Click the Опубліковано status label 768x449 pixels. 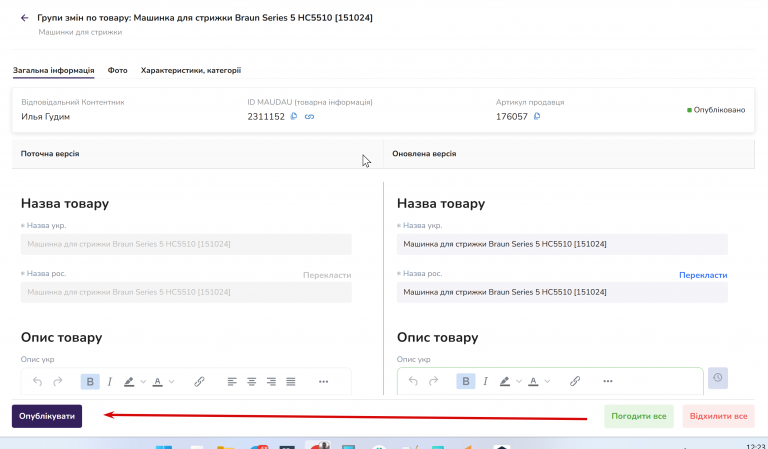pyautogui.click(x=716, y=110)
